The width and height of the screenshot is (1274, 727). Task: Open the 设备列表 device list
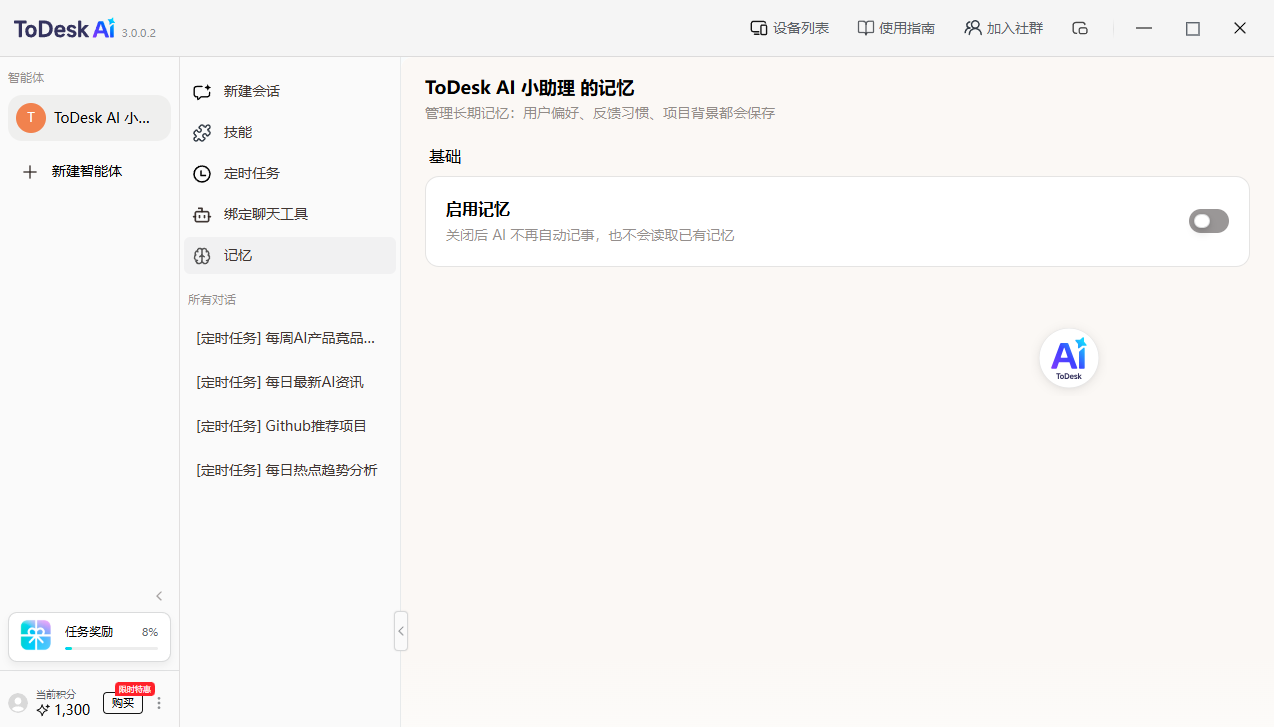click(x=789, y=28)
